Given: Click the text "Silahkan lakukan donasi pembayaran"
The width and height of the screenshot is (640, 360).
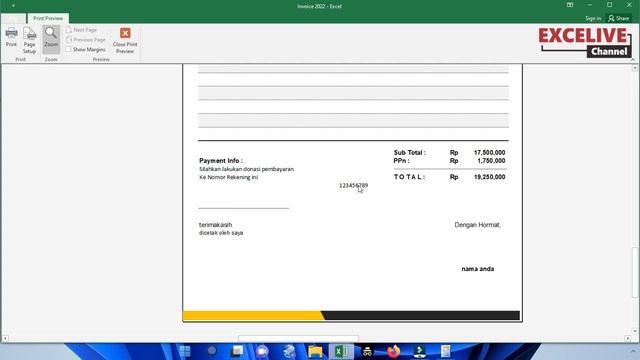Looking at the screenshot, I should coord(247,169).
